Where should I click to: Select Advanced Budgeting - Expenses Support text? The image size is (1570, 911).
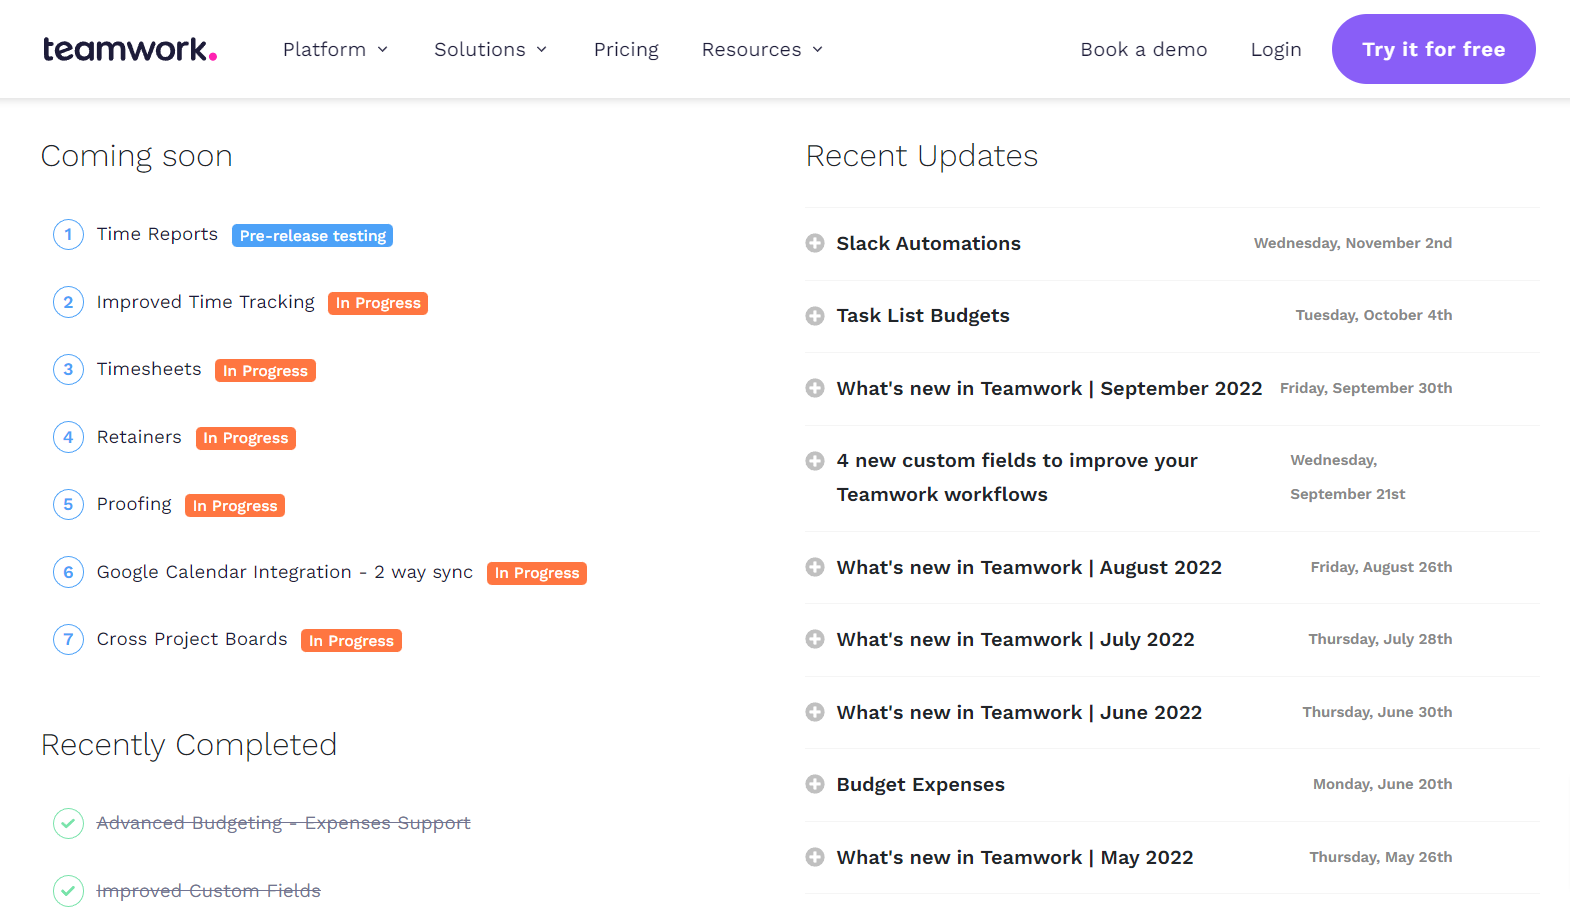[x=283, y=823]
